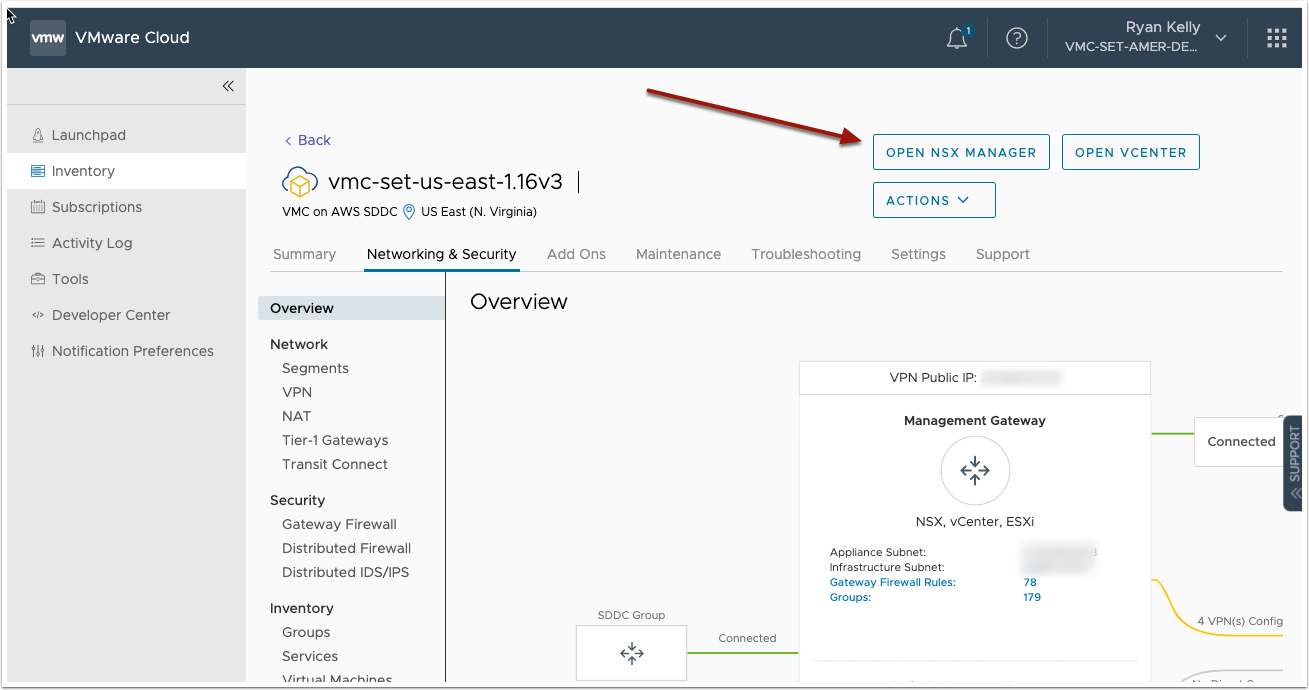The width and height of the screenshot is (1309, 690).
Task: Open the Troubleshooting tab
Action: 806,254
